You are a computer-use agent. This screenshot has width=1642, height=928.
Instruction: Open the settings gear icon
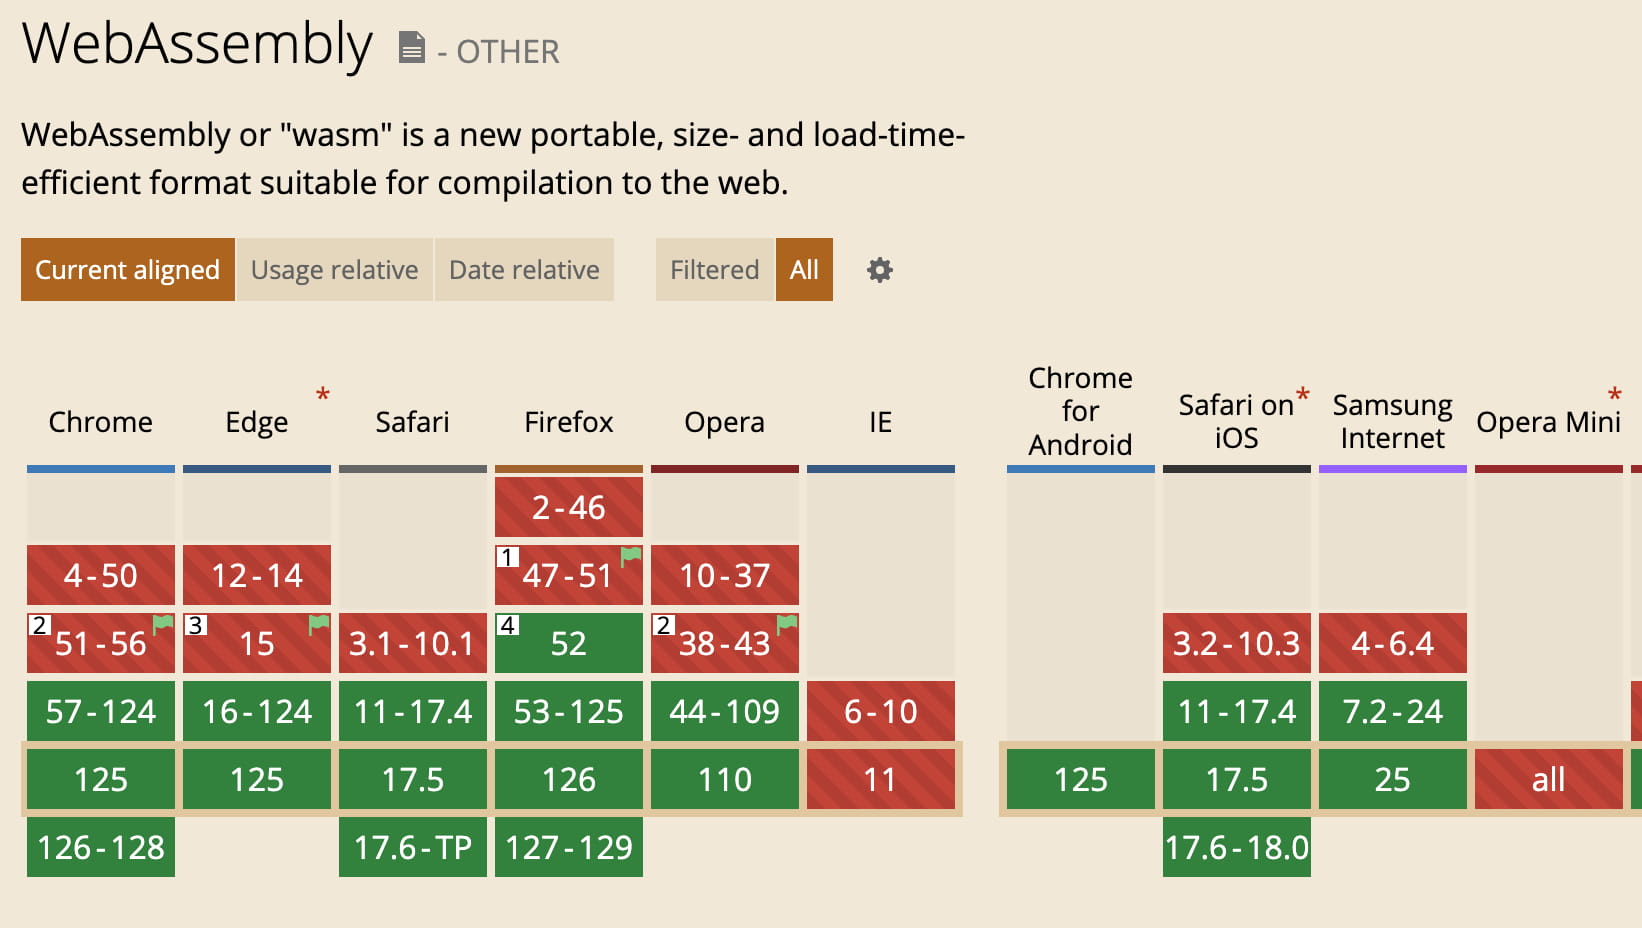[x=880, y=270]
